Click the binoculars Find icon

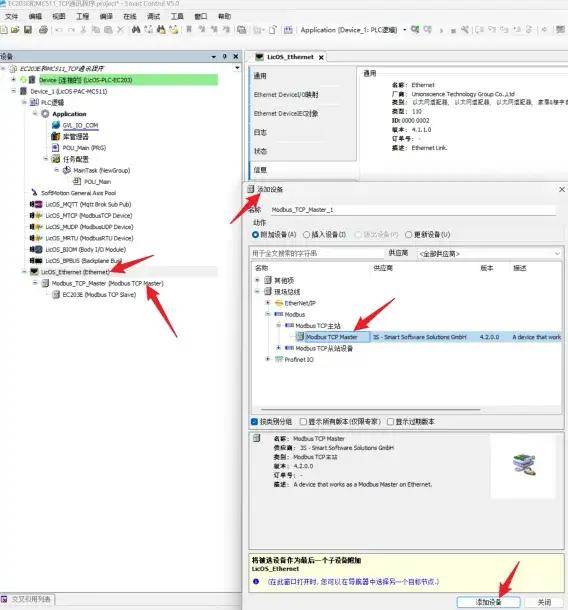pyautogui.click(x=136, y=30)
